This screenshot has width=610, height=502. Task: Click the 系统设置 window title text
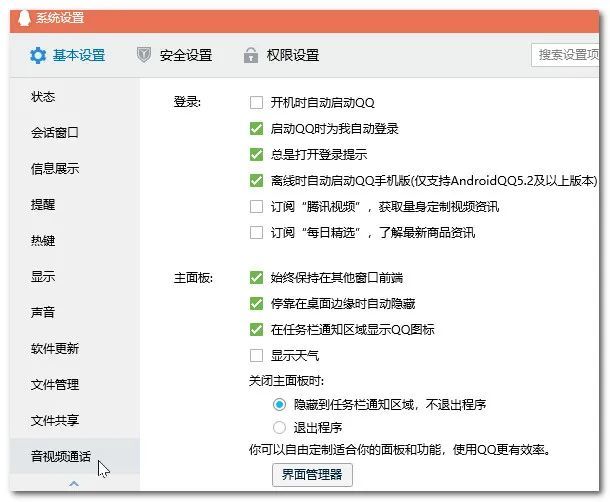(60, 18)
